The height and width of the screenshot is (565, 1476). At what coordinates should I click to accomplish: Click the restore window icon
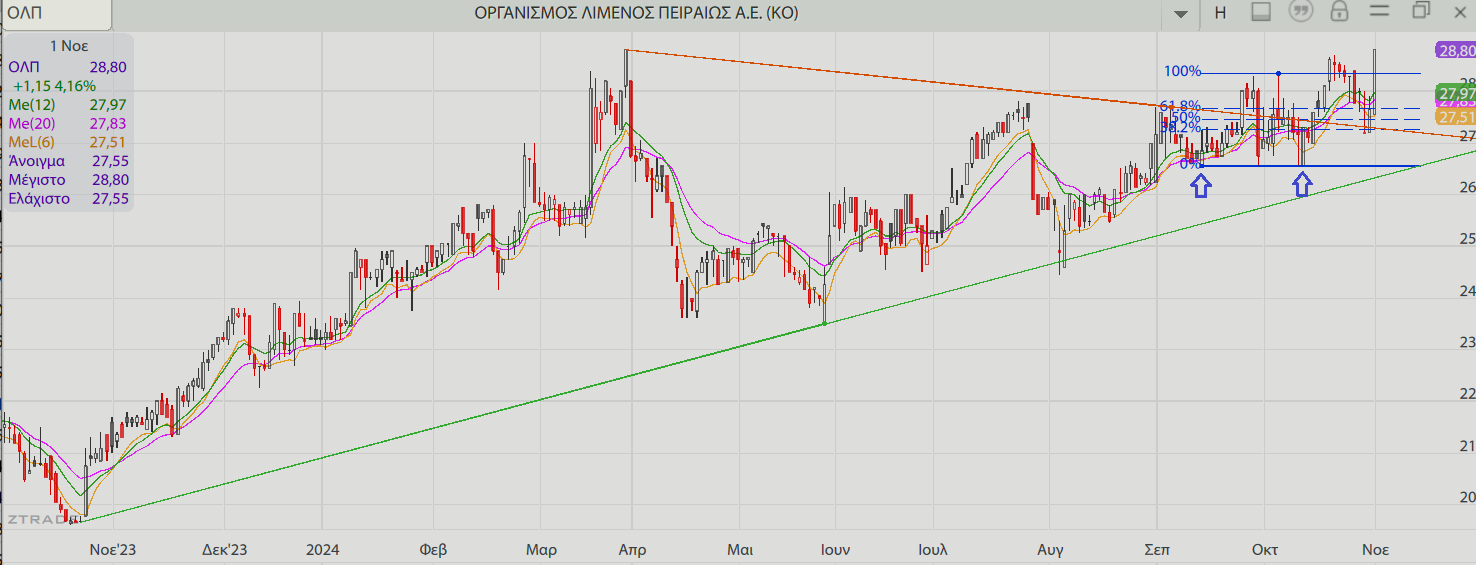click(x=1421, y=11)
